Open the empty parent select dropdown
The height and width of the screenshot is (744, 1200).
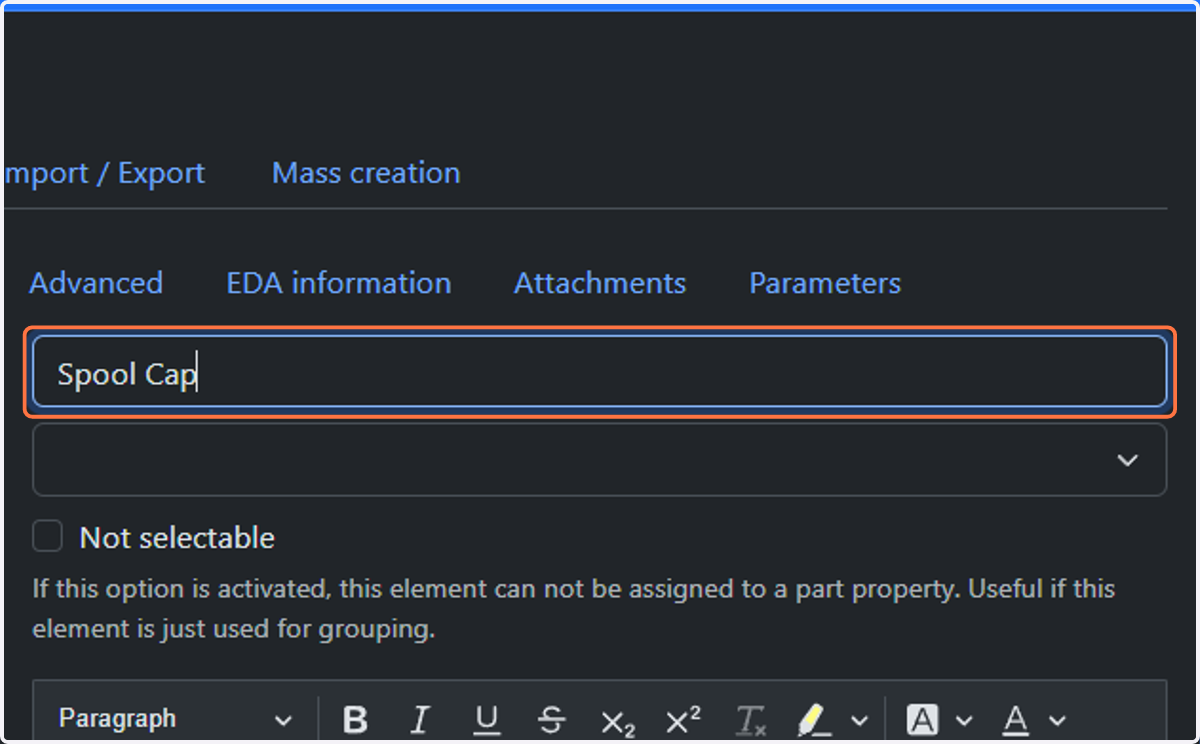click(x=600, y=460)
